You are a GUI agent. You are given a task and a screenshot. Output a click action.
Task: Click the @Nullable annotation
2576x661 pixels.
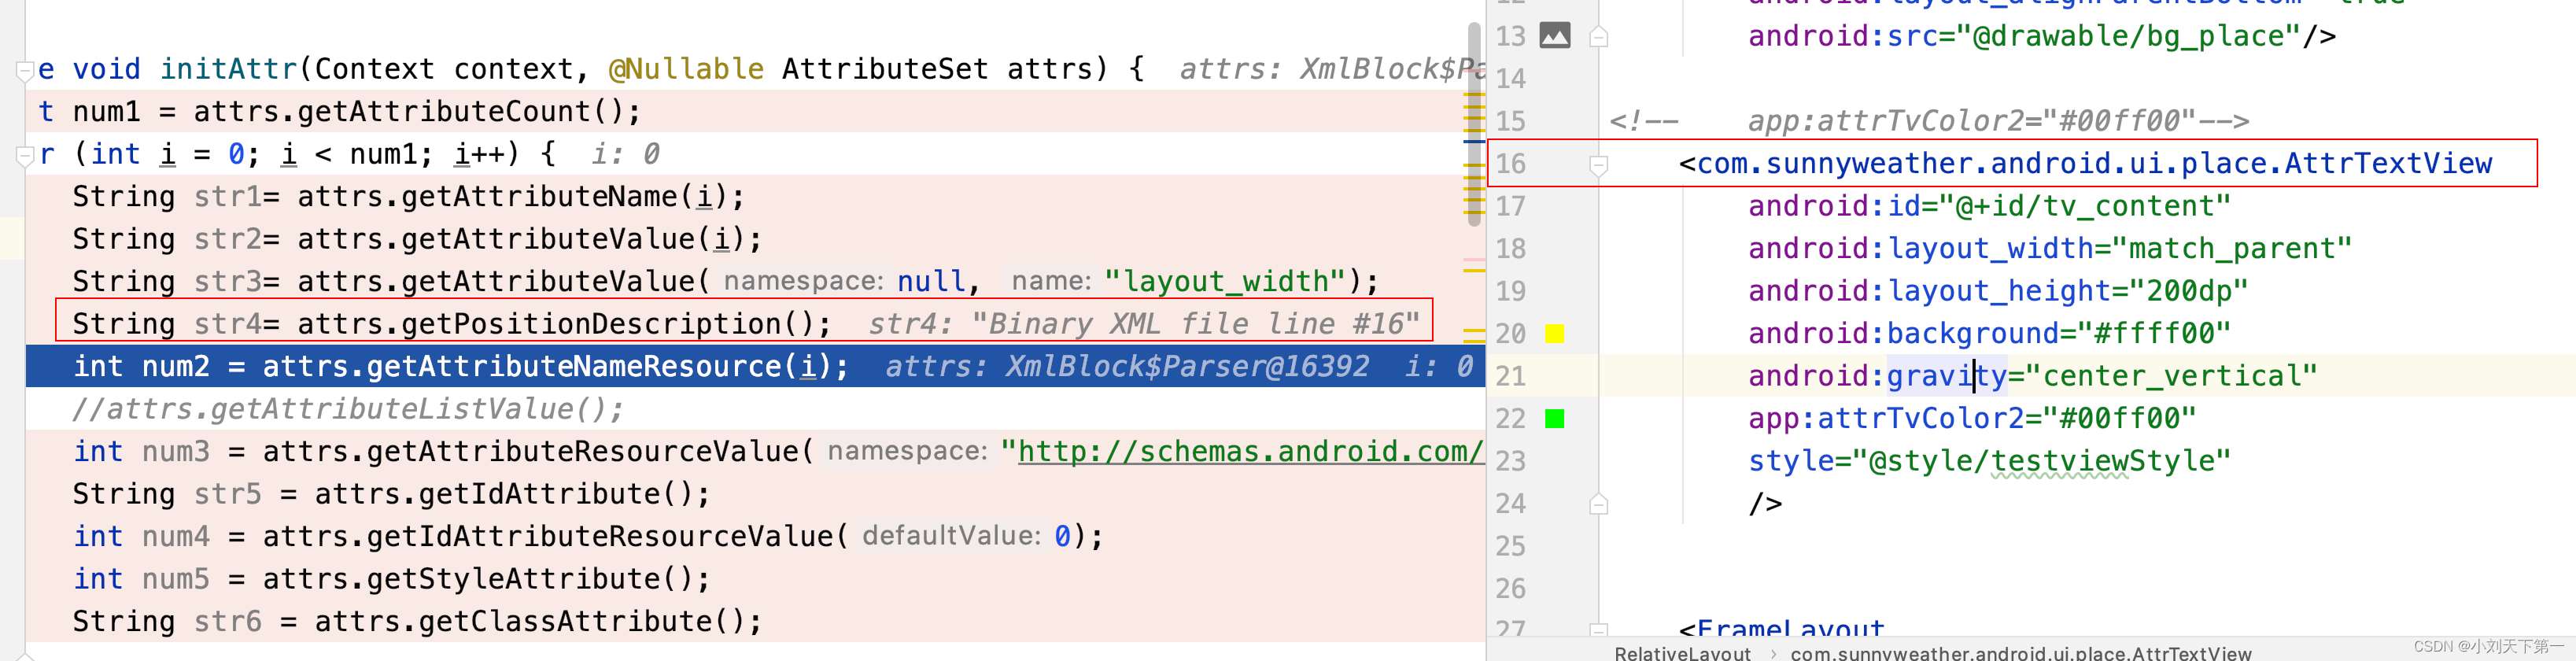[x=686, y=69]
